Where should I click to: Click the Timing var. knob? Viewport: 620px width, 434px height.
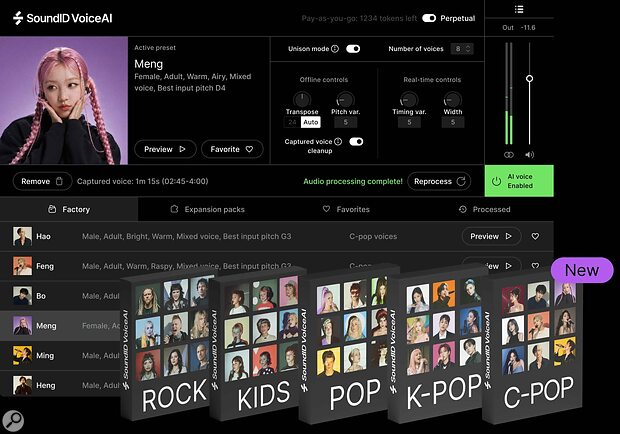click(x=409, y=99)
